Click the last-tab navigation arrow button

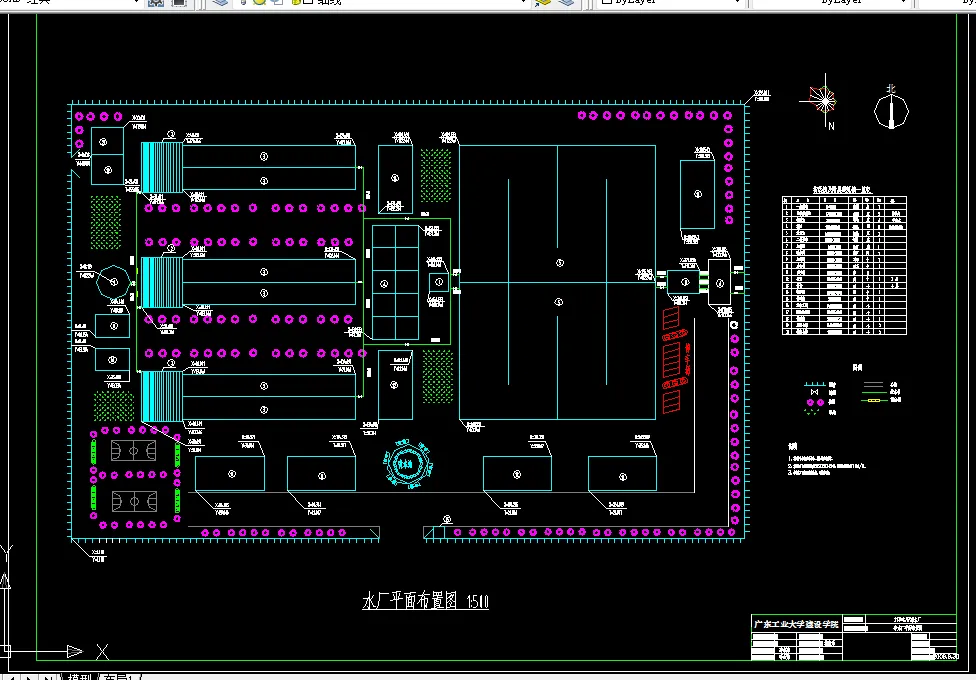click(x=47, y=677)
